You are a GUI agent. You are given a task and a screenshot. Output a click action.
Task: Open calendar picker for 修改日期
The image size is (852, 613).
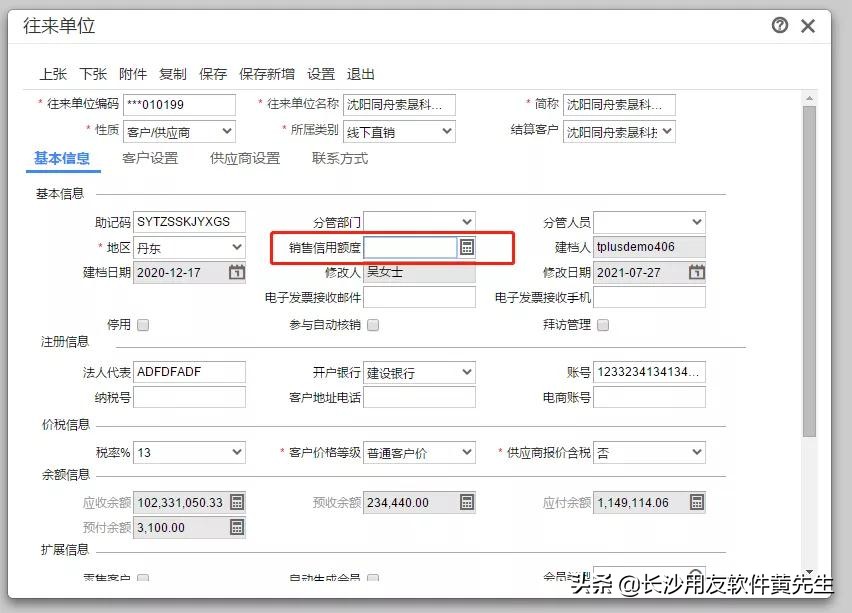coord(697,272)
